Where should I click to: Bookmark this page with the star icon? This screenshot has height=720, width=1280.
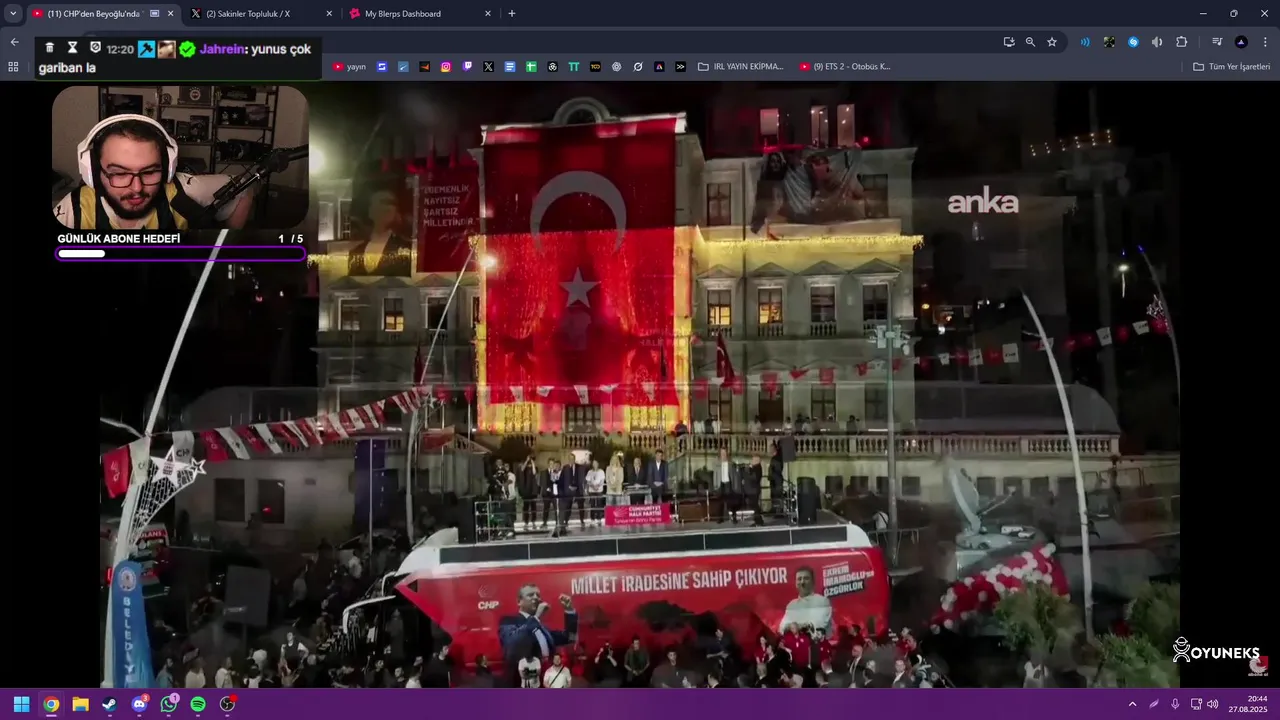click(x=1052, y=42)
